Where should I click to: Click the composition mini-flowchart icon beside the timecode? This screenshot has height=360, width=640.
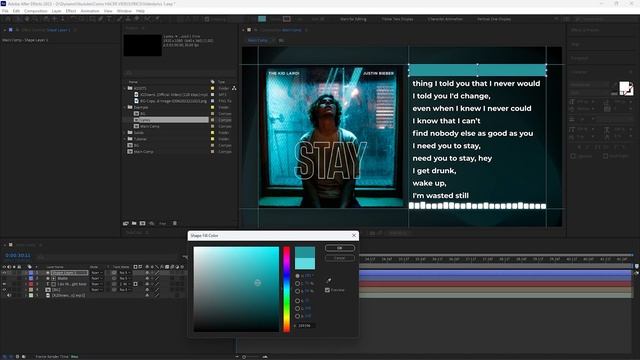pos(185,257)
